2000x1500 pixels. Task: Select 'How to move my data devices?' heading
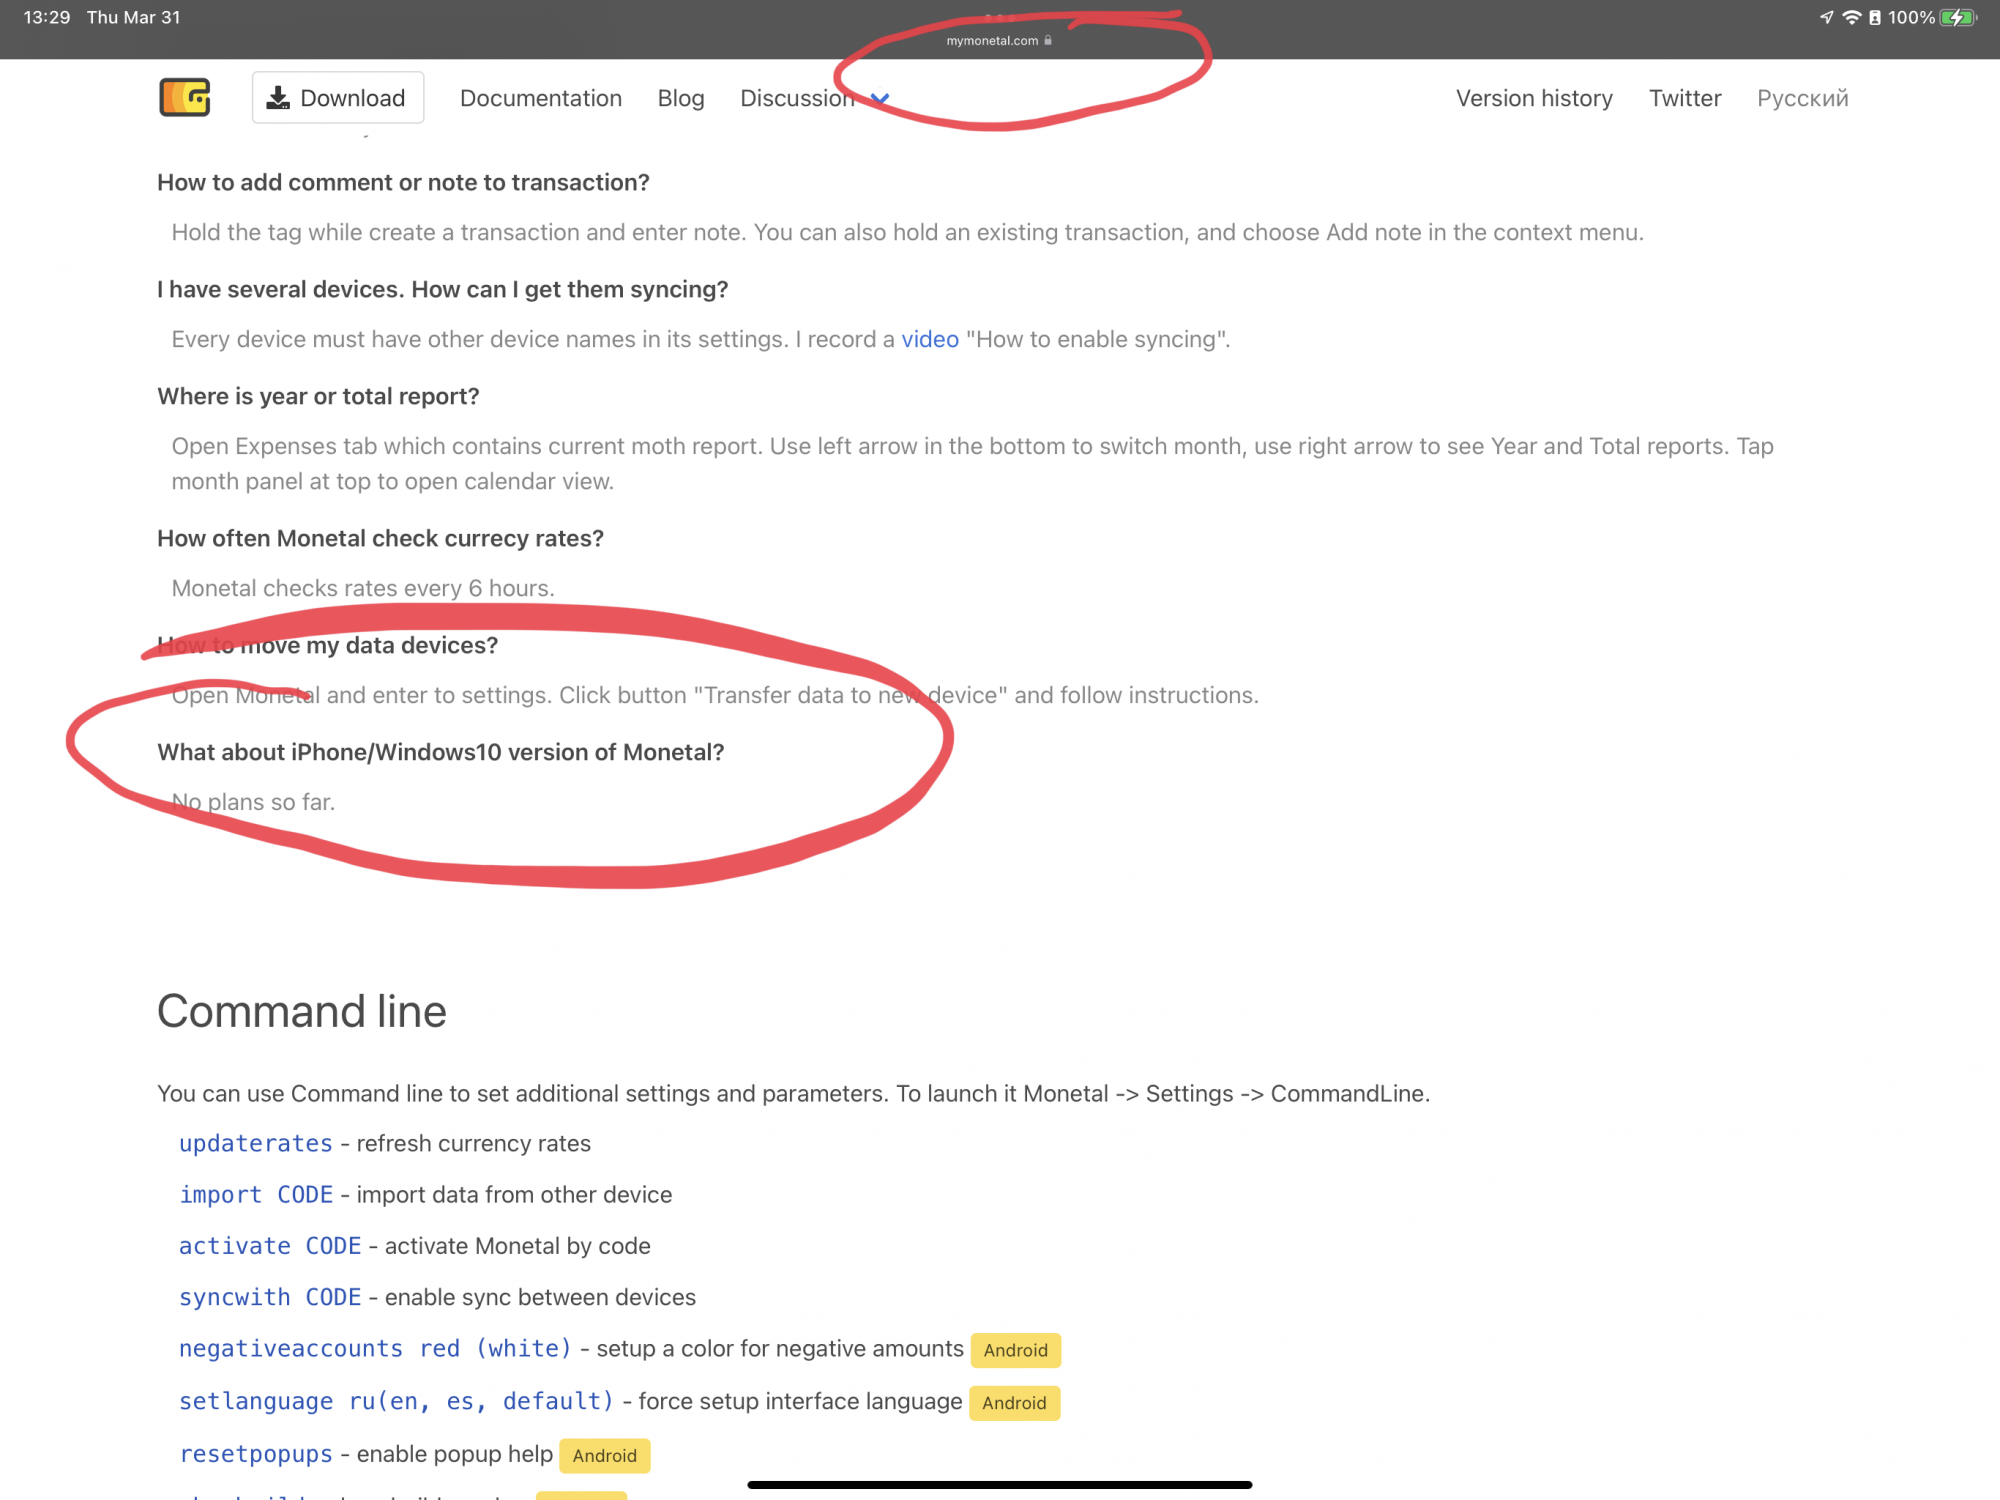point(327,645)
